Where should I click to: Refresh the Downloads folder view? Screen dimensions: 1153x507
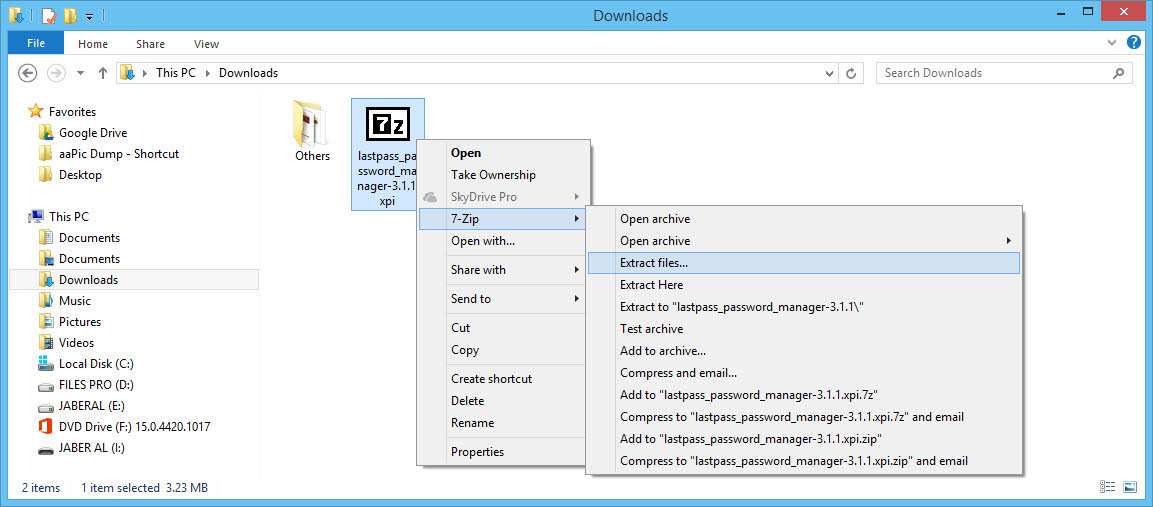851,73
